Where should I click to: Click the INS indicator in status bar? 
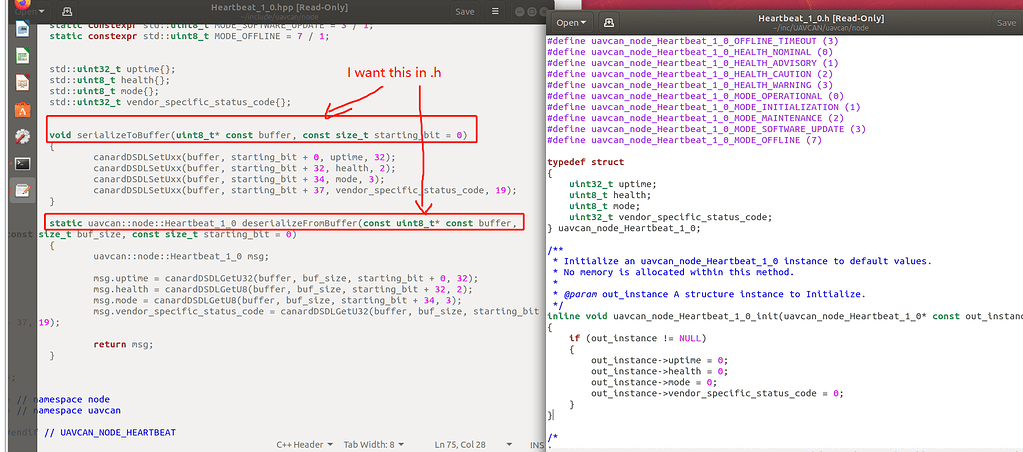[x=536, y=444]
